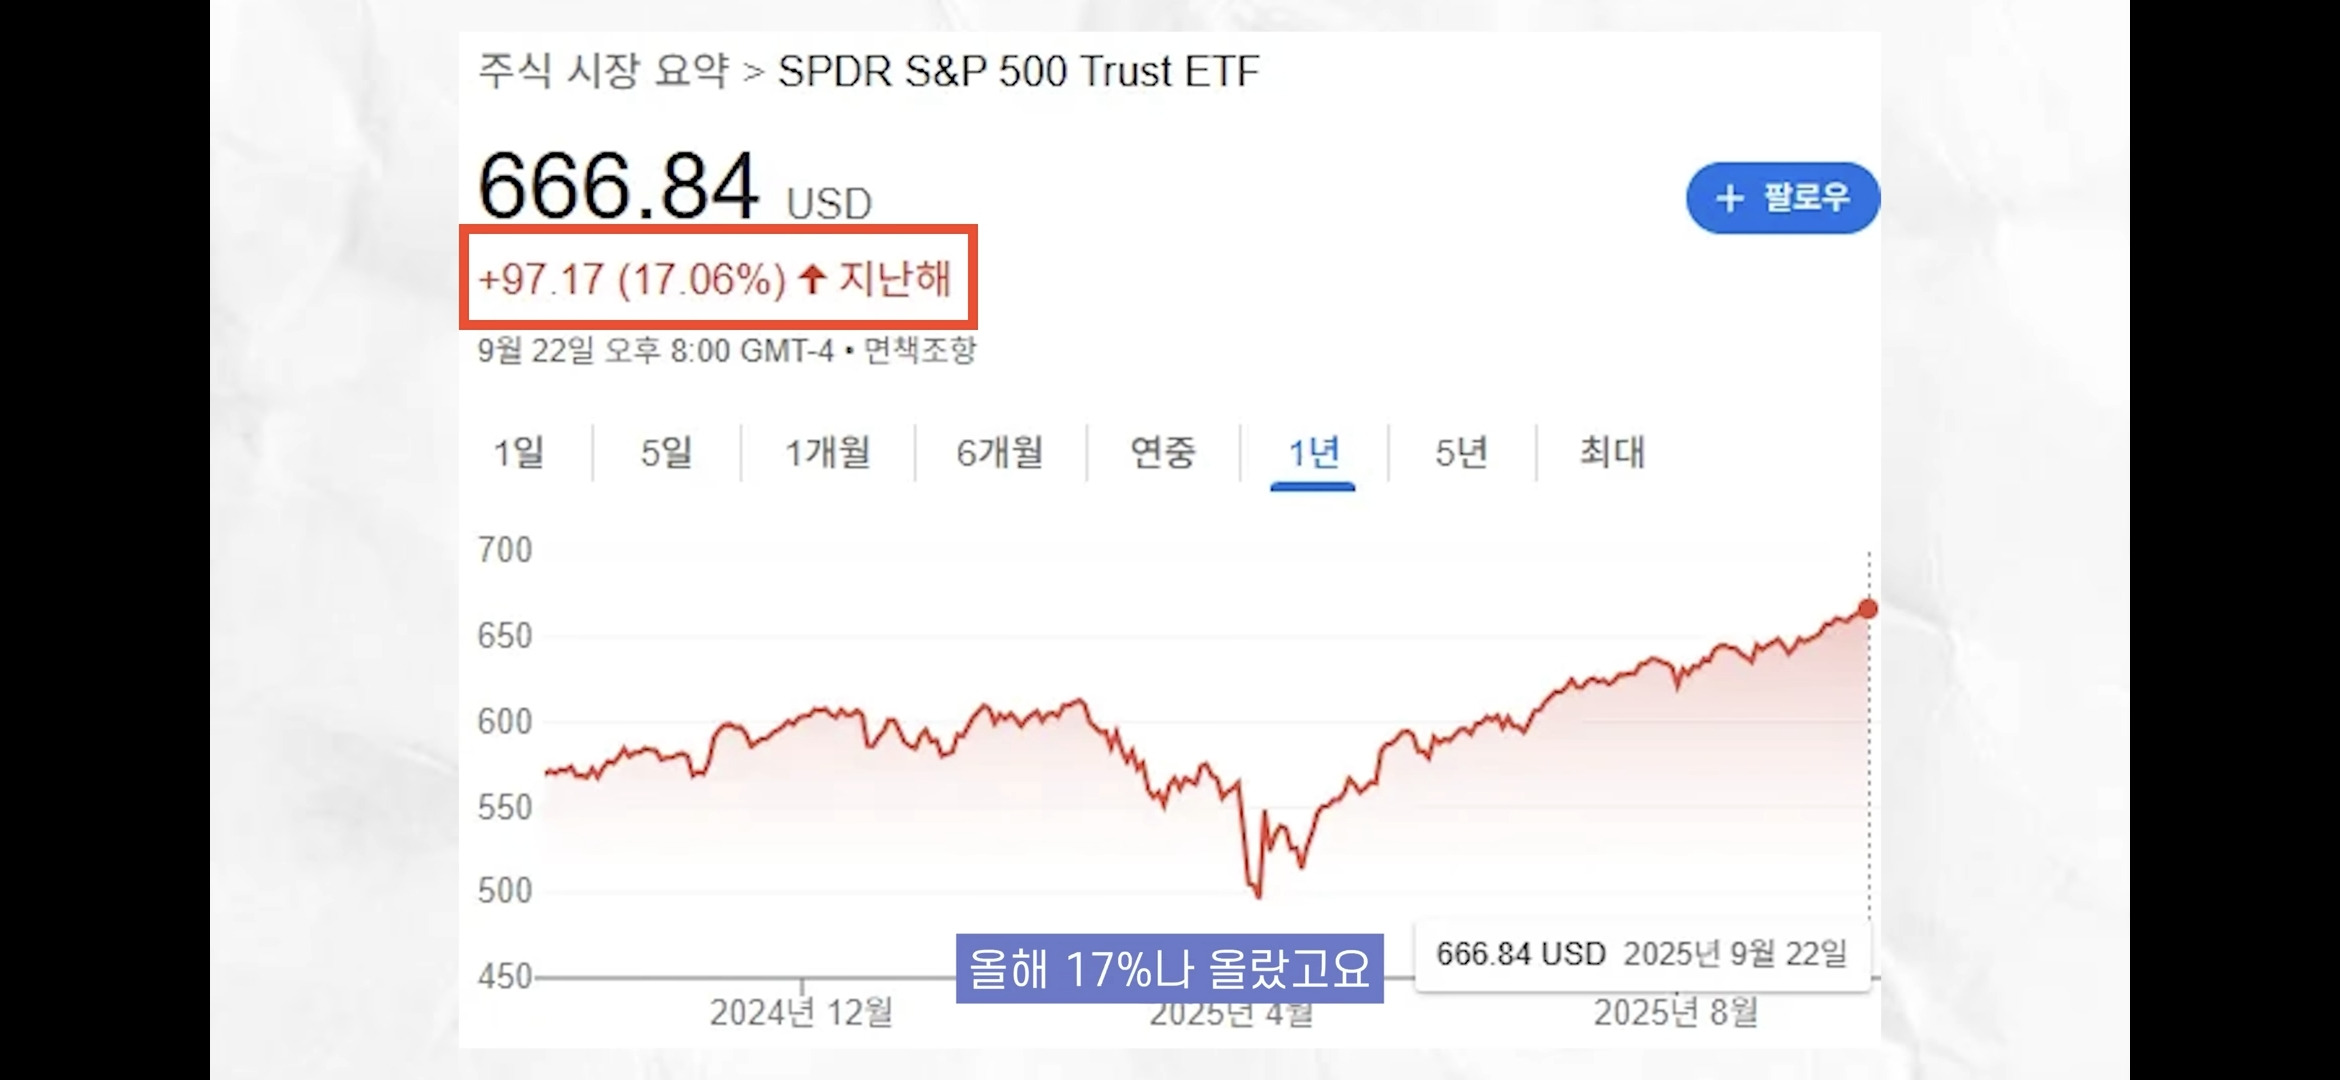Image resolution: width=2340 pixels, height=1080 pixels.
Task: Click the 2025년 8월 axis label
Action: point(1675,1013)
